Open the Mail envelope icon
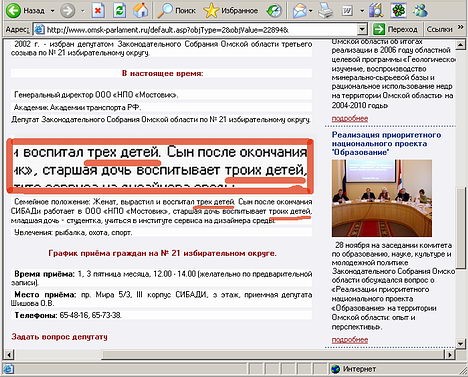This screenshot has width=468, height=377. 299,11
